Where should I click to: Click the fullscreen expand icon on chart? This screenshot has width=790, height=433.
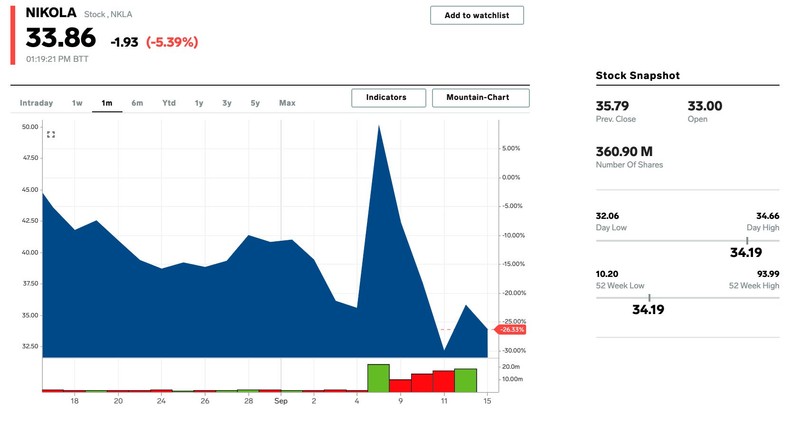coord(51,134)
